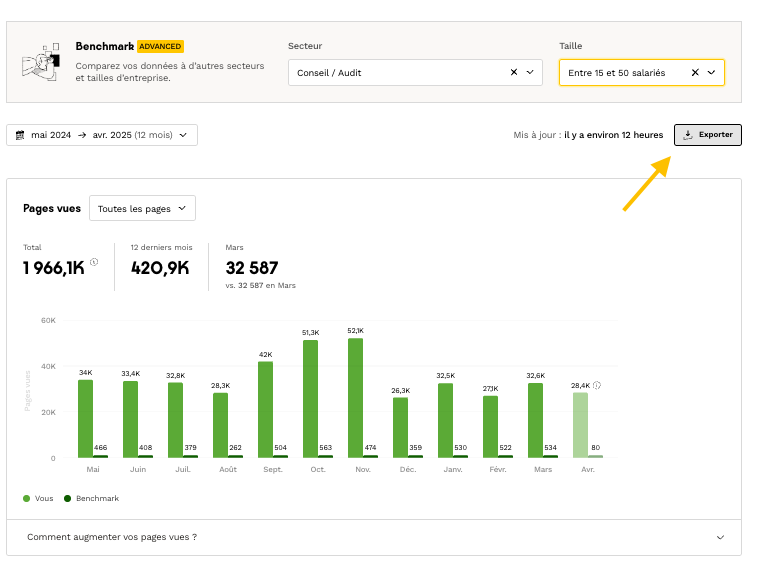Viewport: 782px width, 574px height.
Task: Select the Déc. bar showing 26,3K
Action: pyautogui.click(x=400, y=428)
